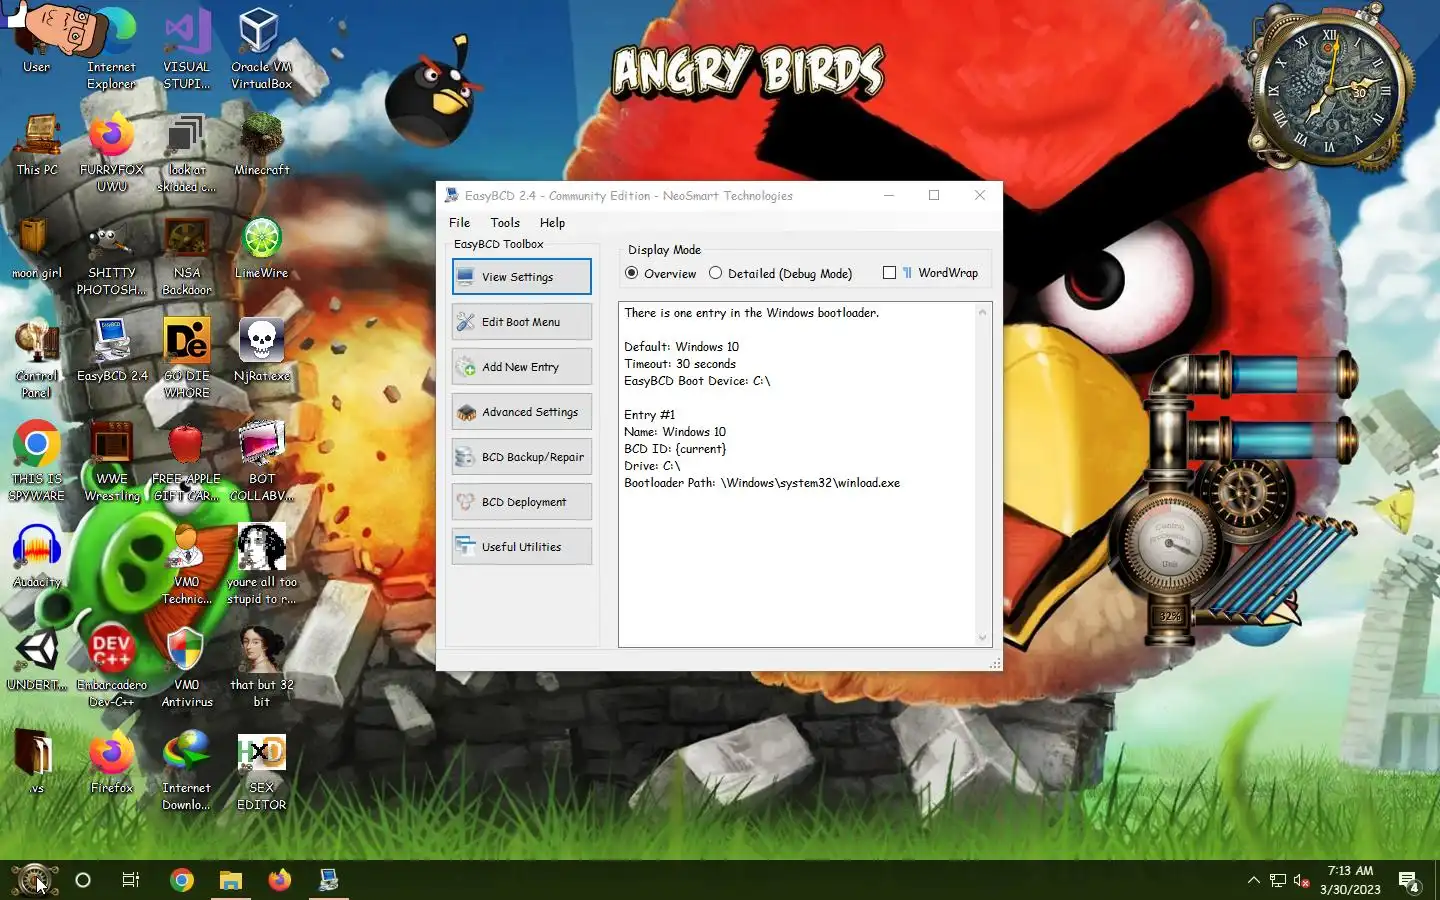The width and height of the screenshot is (1440, 900).
Task: Select the vs desktop icon
Action: click(x=37, y=763)
